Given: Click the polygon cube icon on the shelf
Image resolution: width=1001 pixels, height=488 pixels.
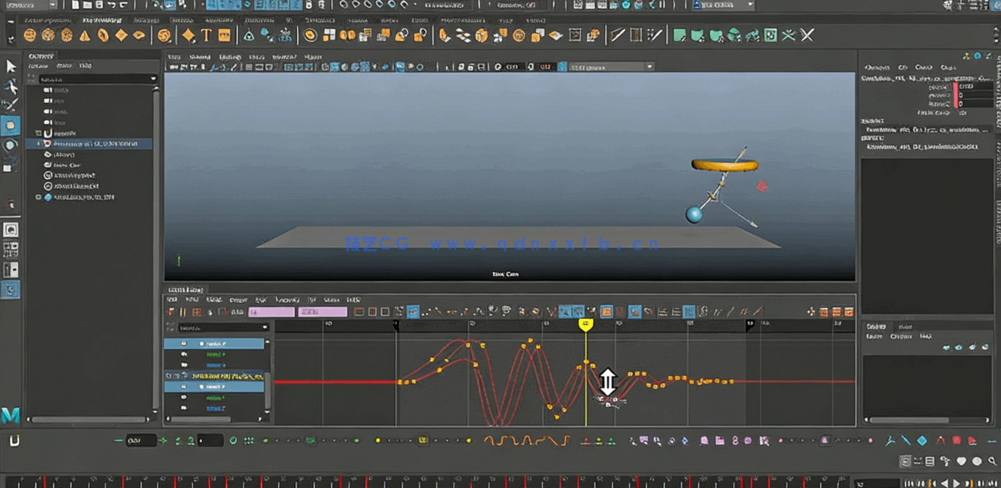Looking at the screenshot, I should tap(48, 36).
